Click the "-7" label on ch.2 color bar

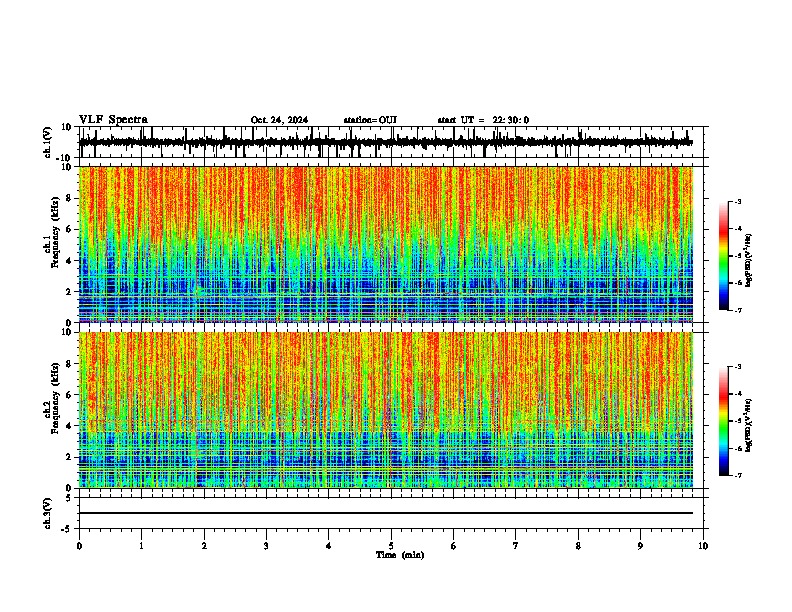click(737, 476)
